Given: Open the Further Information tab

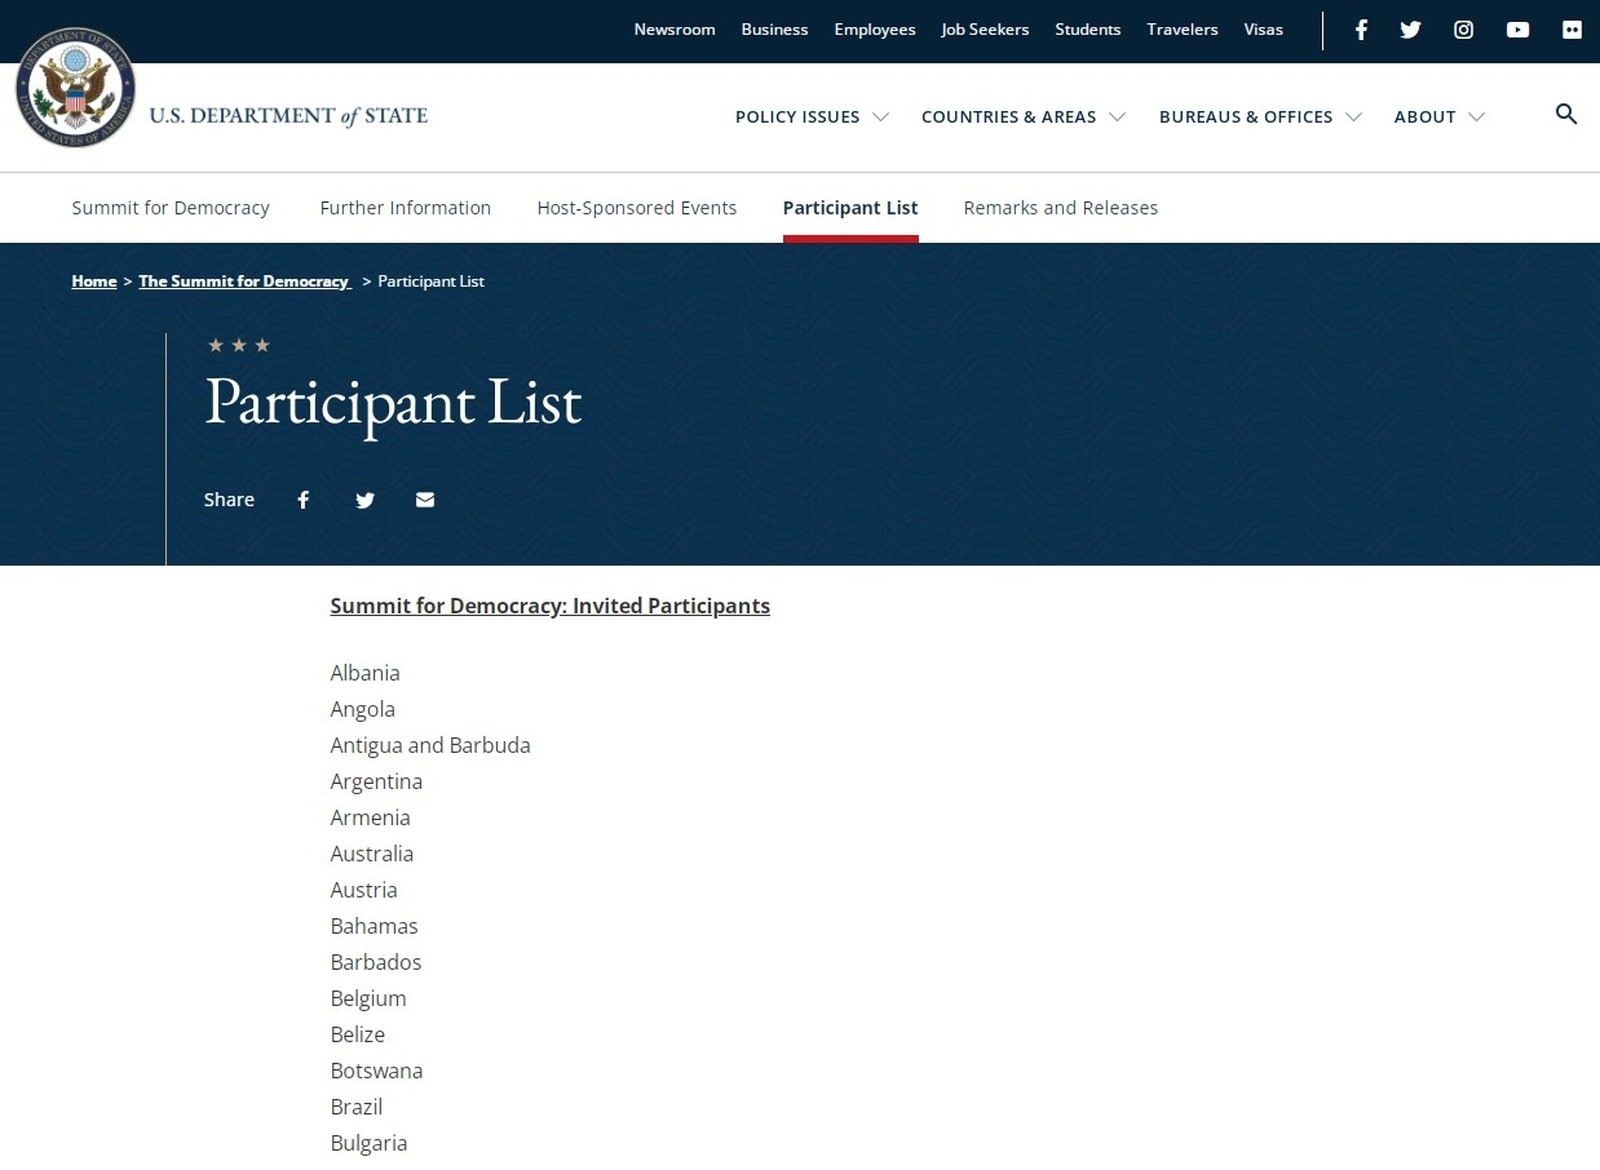Looking at the screenshot, I should pyautogui.click(x=405, y=208).
